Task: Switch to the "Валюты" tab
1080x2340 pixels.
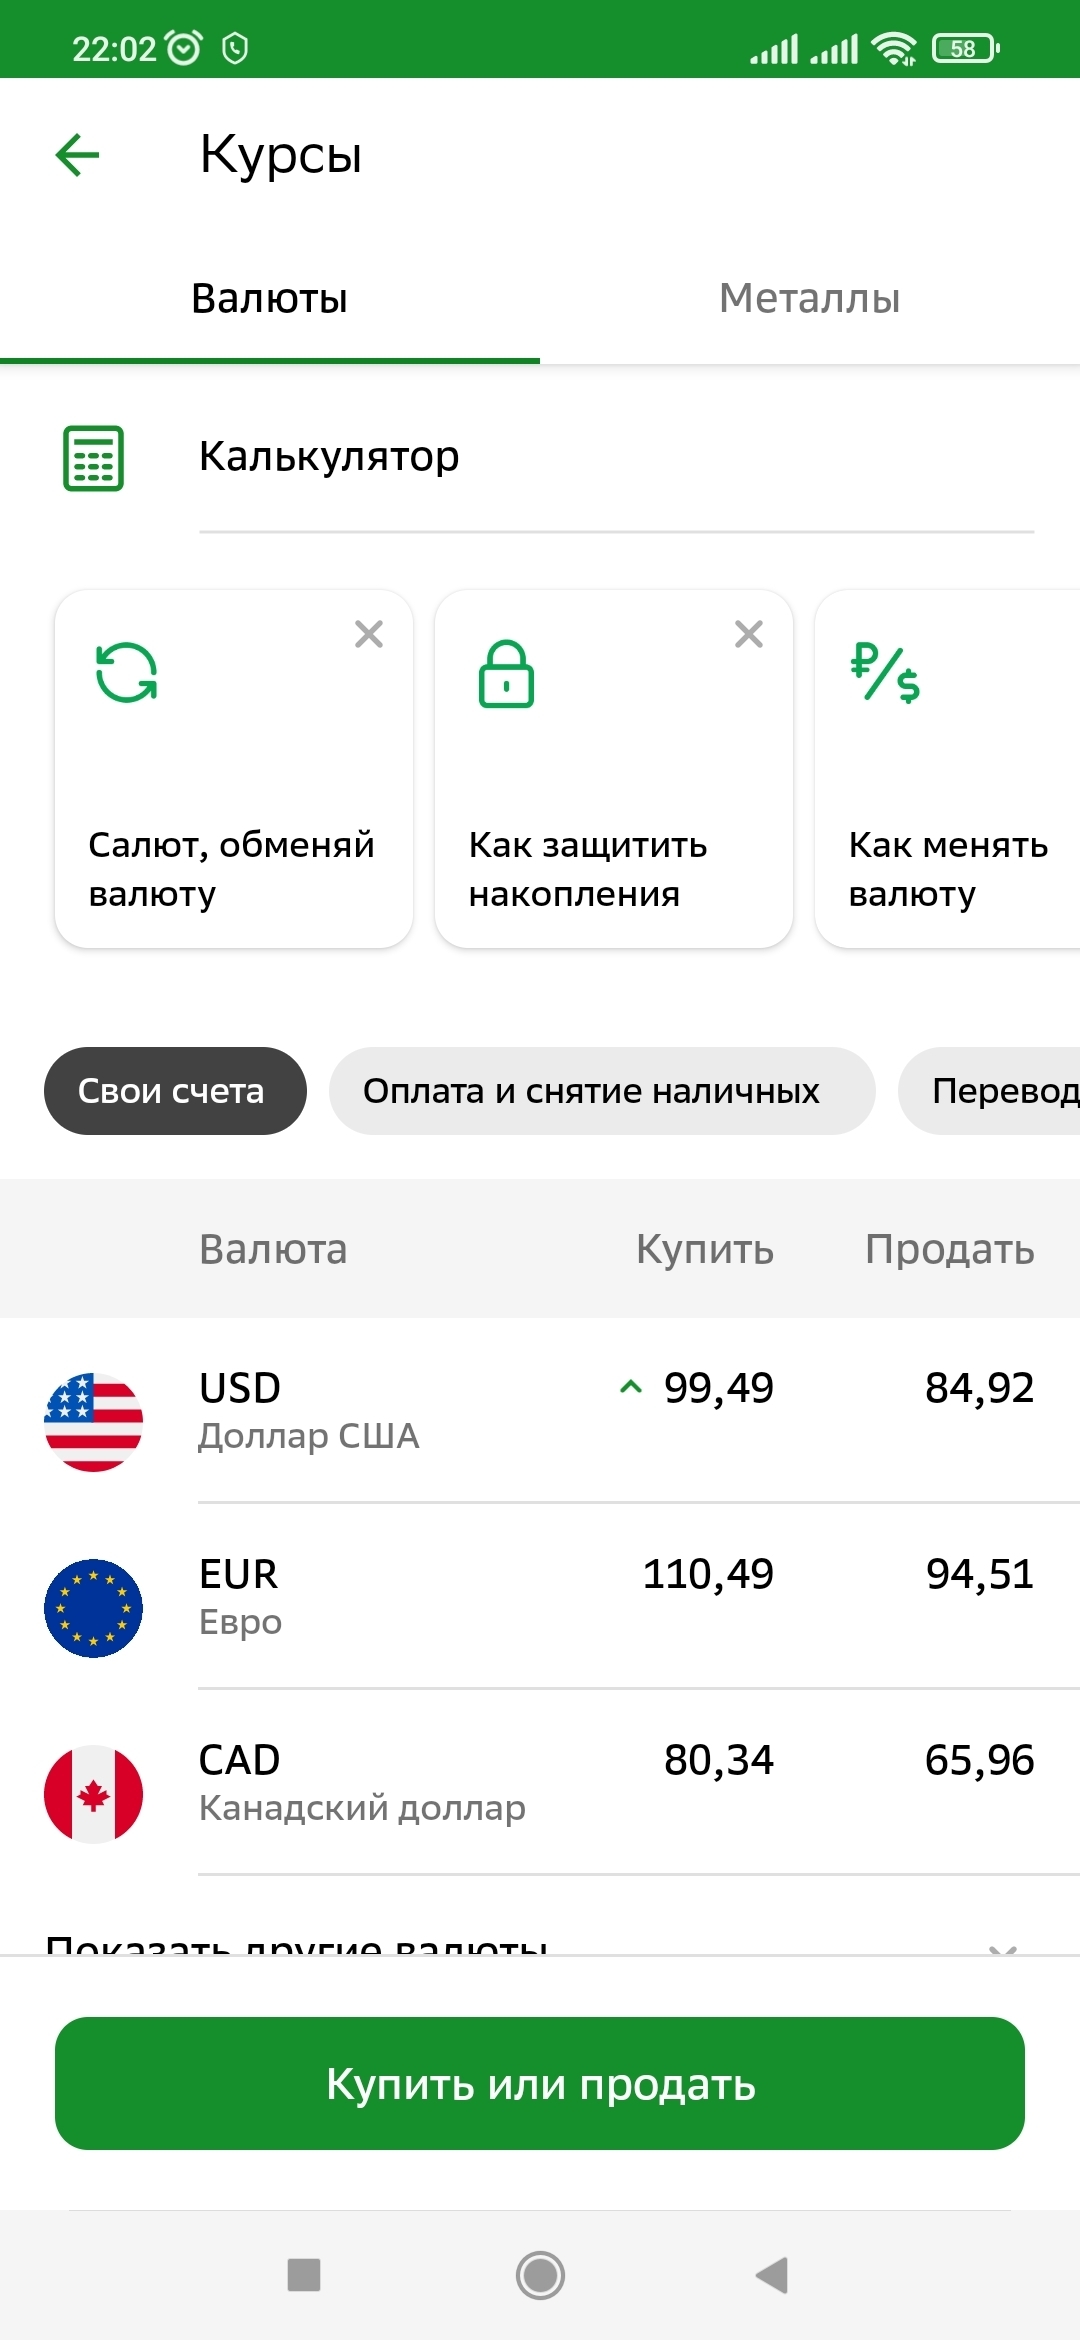Action: [x=270, y=298]
